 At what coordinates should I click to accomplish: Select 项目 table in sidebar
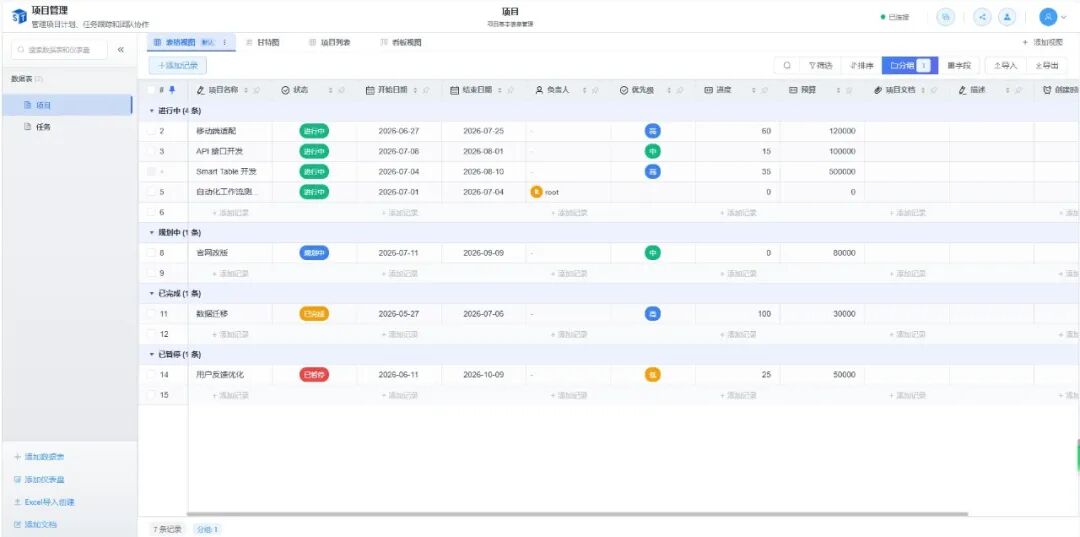click(67, 105)
